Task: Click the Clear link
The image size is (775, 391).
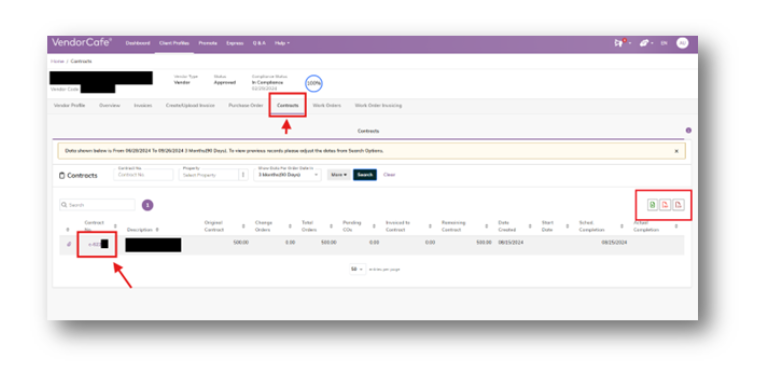Action: click(389, 175)
